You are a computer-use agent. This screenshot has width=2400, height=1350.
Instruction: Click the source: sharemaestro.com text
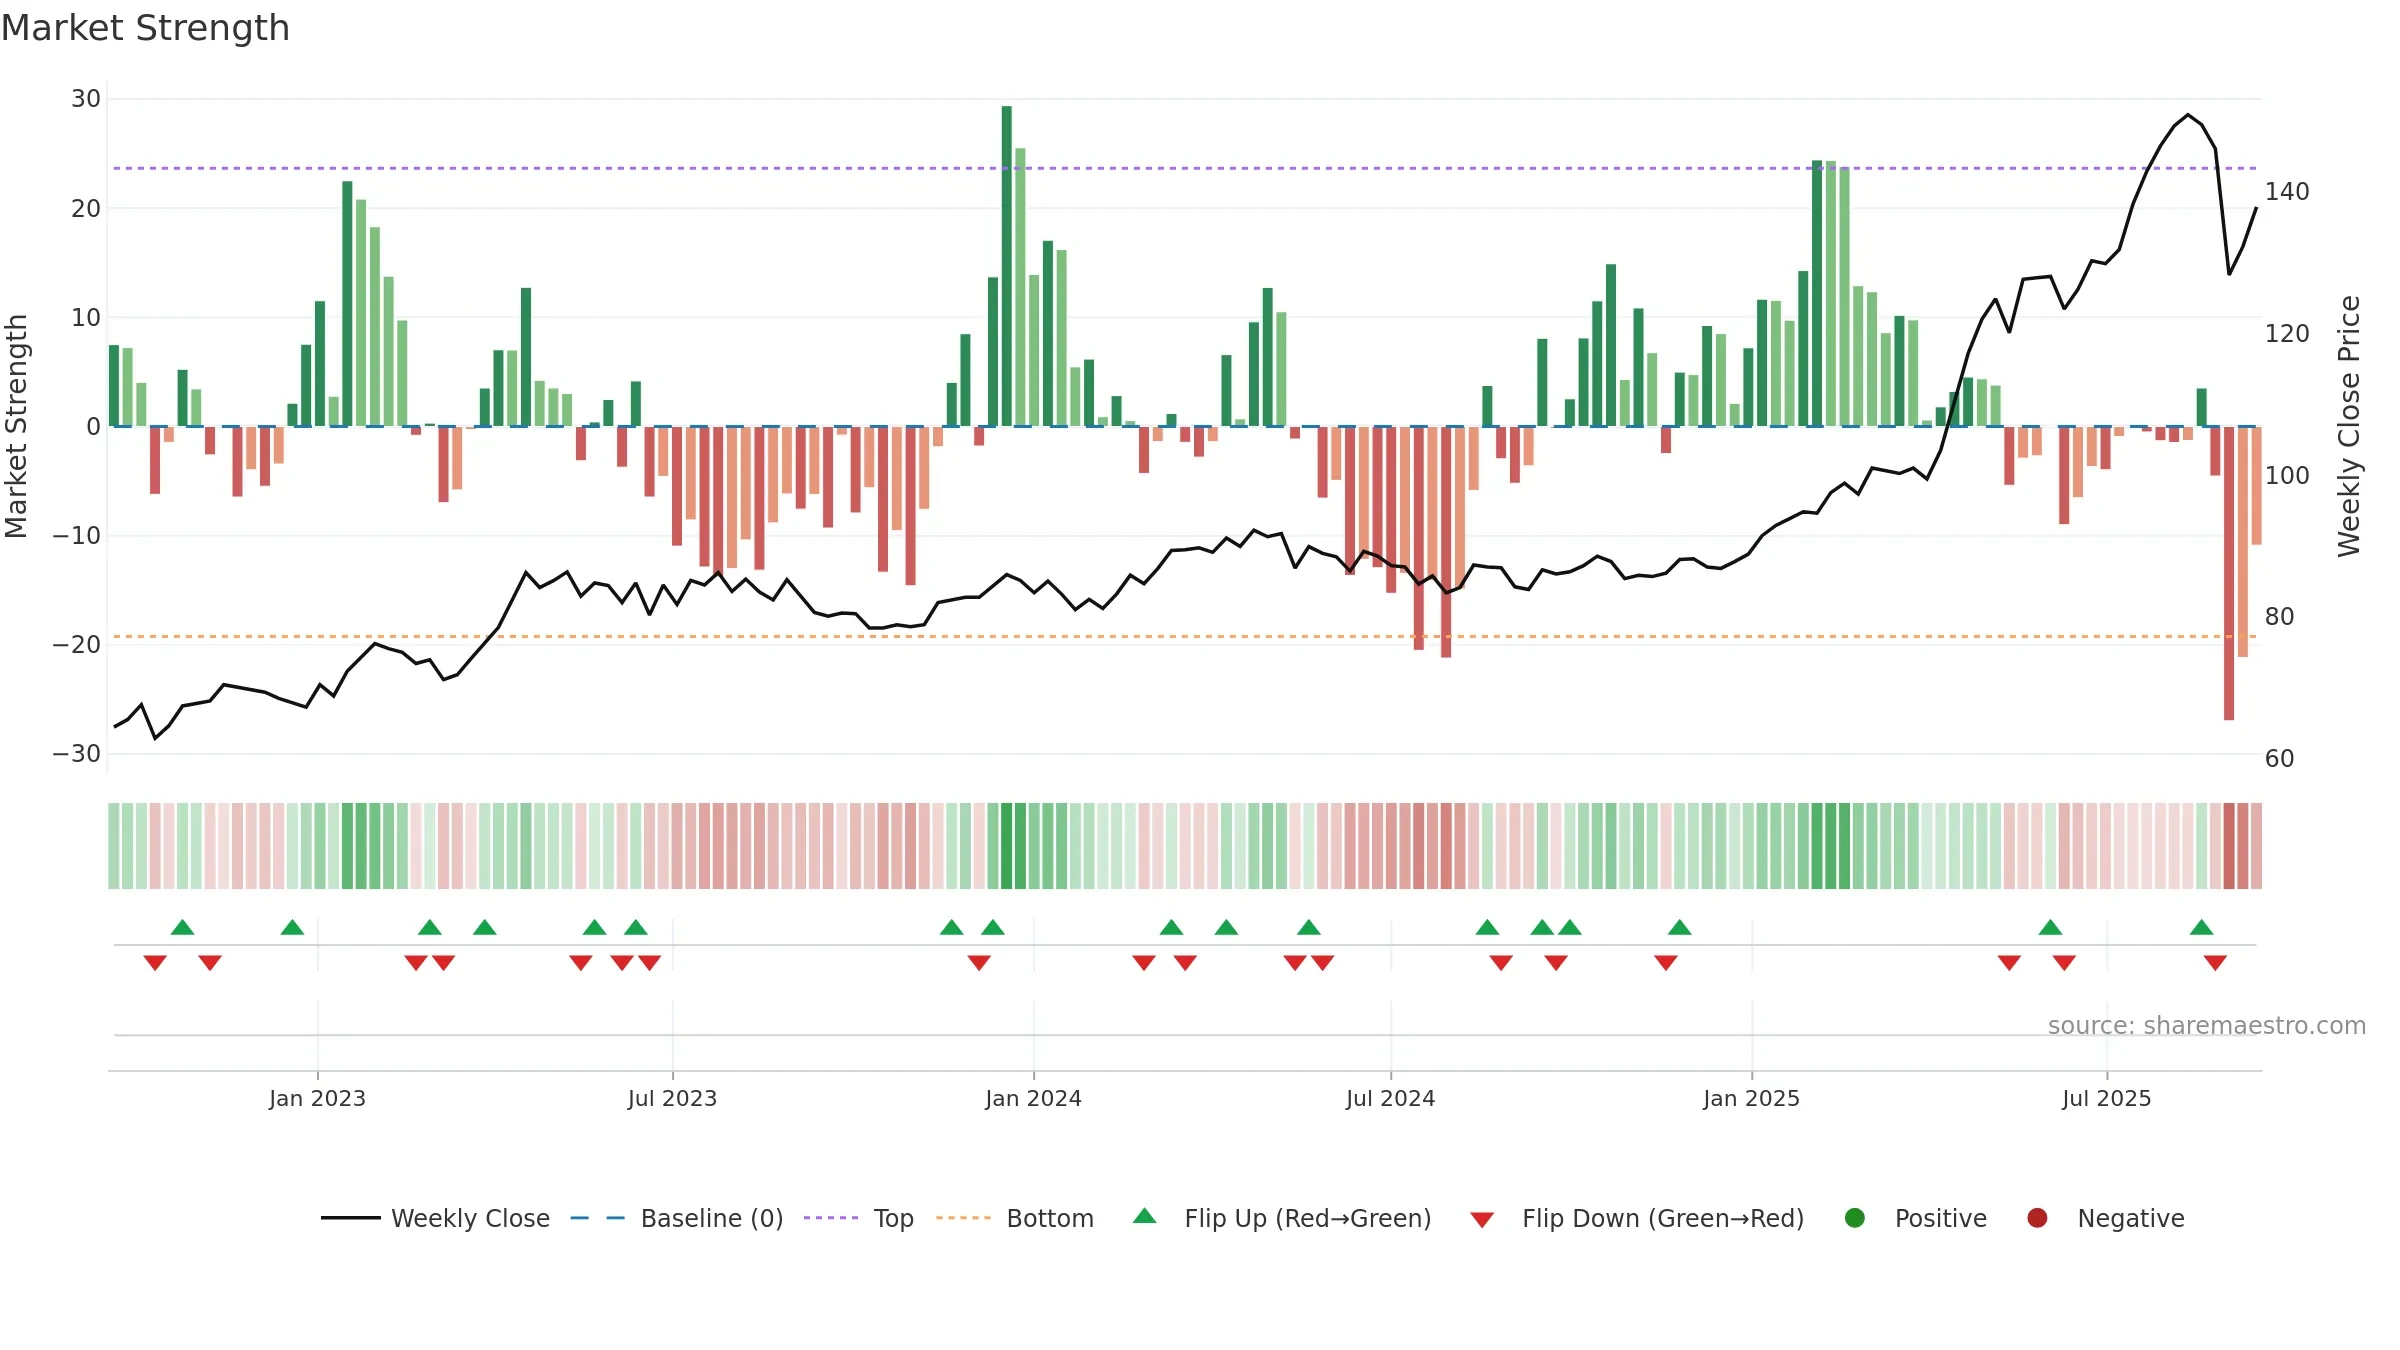pos(2207,1026)
